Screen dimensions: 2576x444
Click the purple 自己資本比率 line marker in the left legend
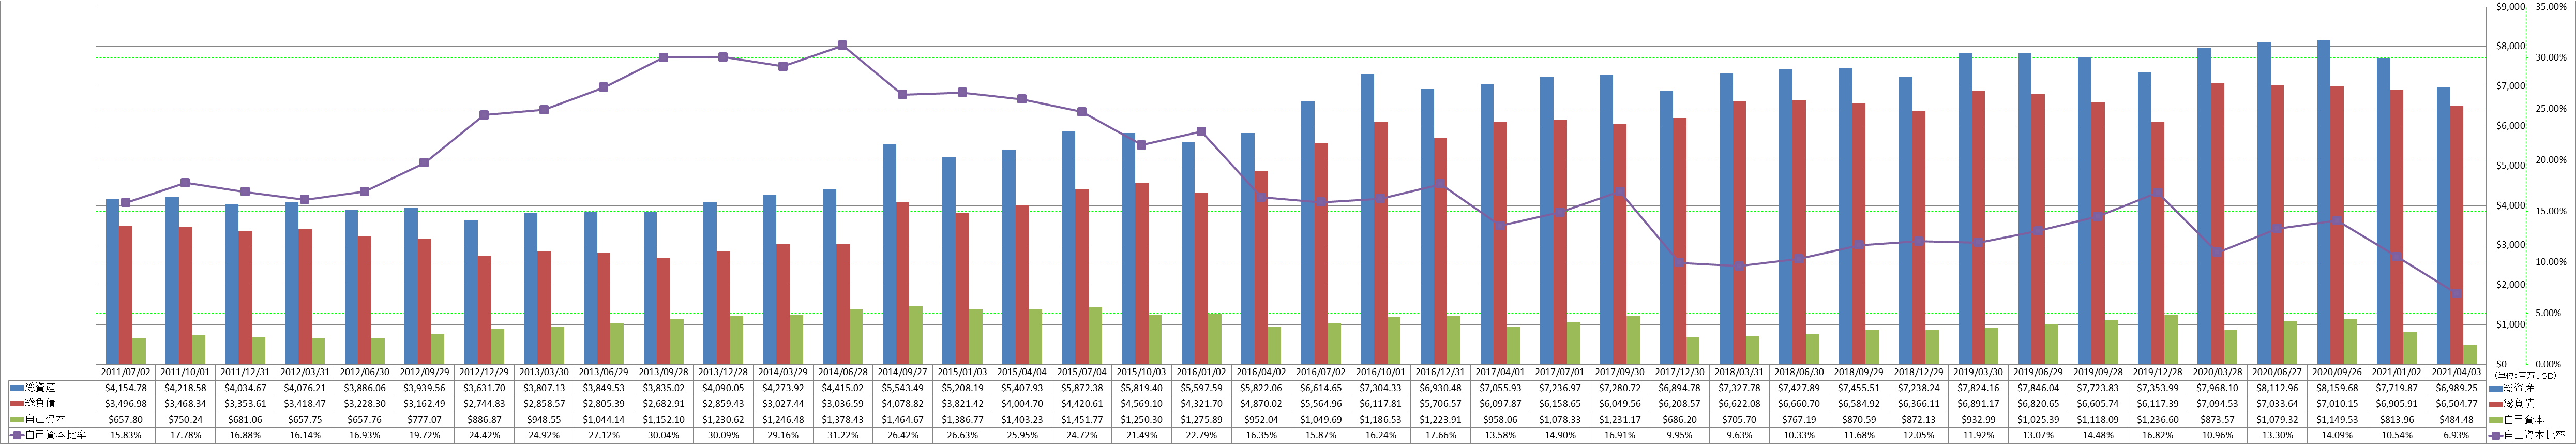pos(17,435)
